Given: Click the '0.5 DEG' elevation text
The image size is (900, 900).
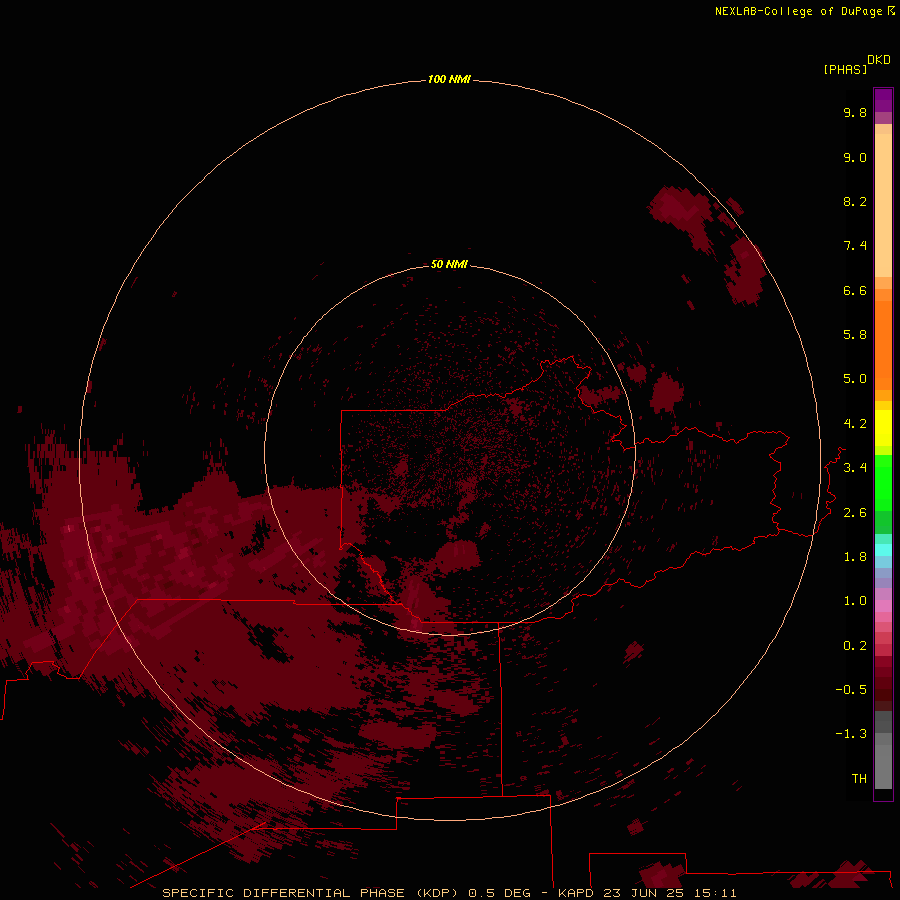Looking at the screenshot, I should point(500,893).
